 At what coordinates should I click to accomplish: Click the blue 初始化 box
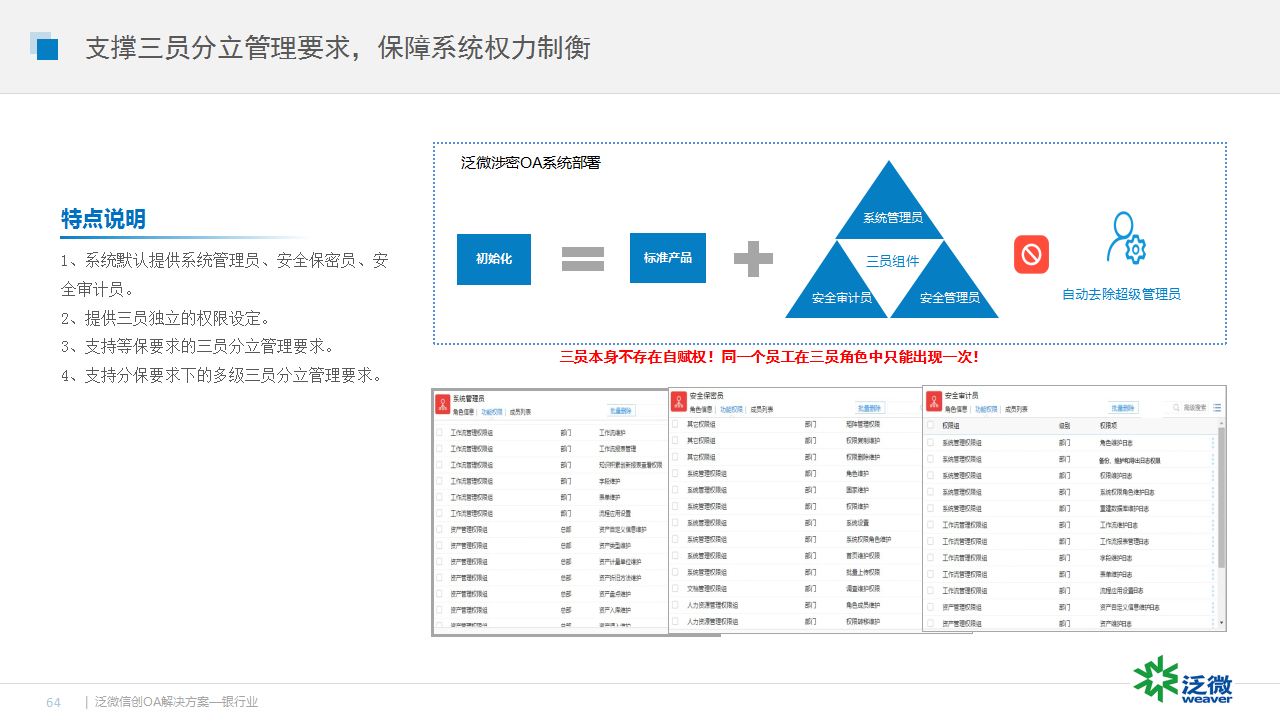[x=494, y=259]
